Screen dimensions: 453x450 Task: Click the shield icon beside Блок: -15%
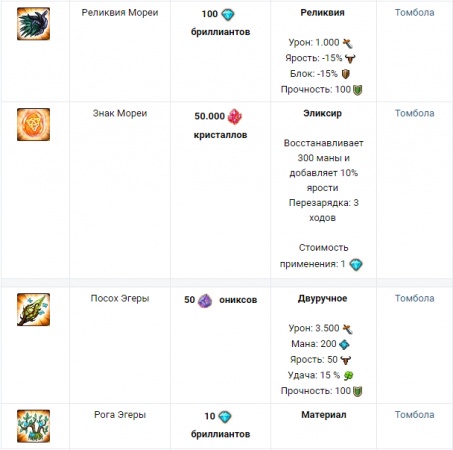[x=346, y=74]
